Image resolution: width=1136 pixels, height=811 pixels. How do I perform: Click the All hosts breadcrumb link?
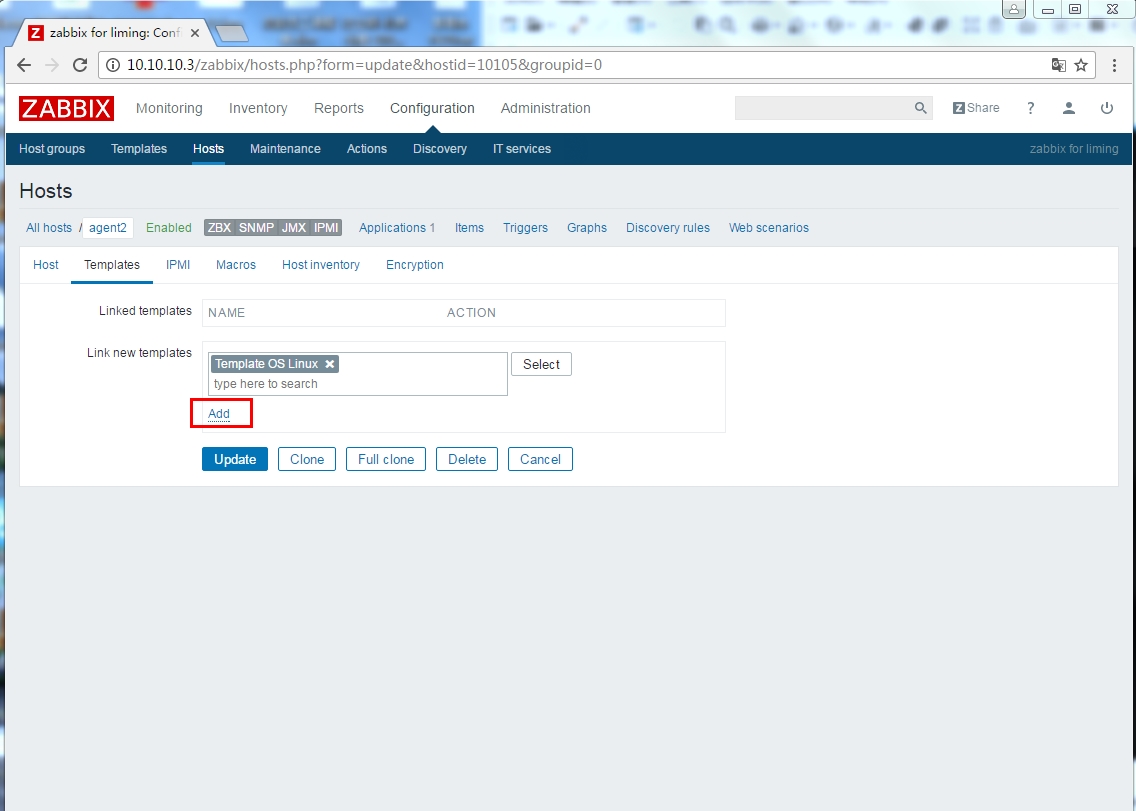pyautogui.click(x=49, y=228)
